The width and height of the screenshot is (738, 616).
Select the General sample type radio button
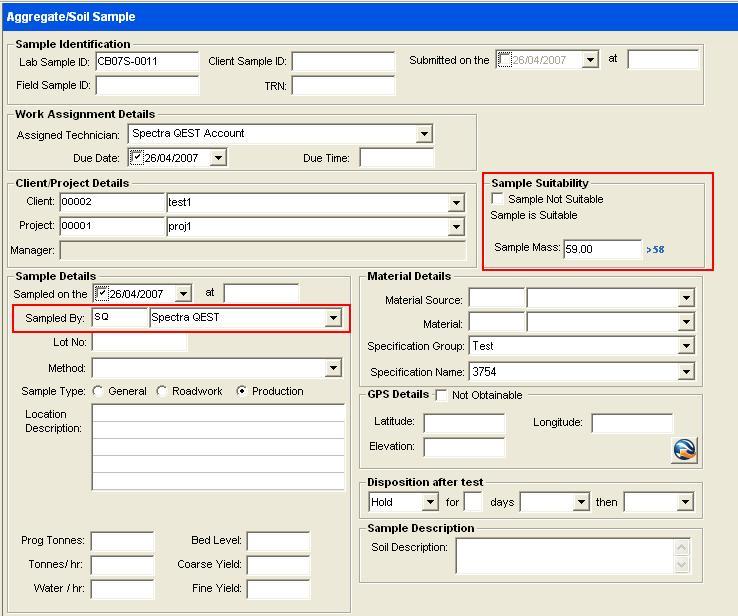(98, 391)
